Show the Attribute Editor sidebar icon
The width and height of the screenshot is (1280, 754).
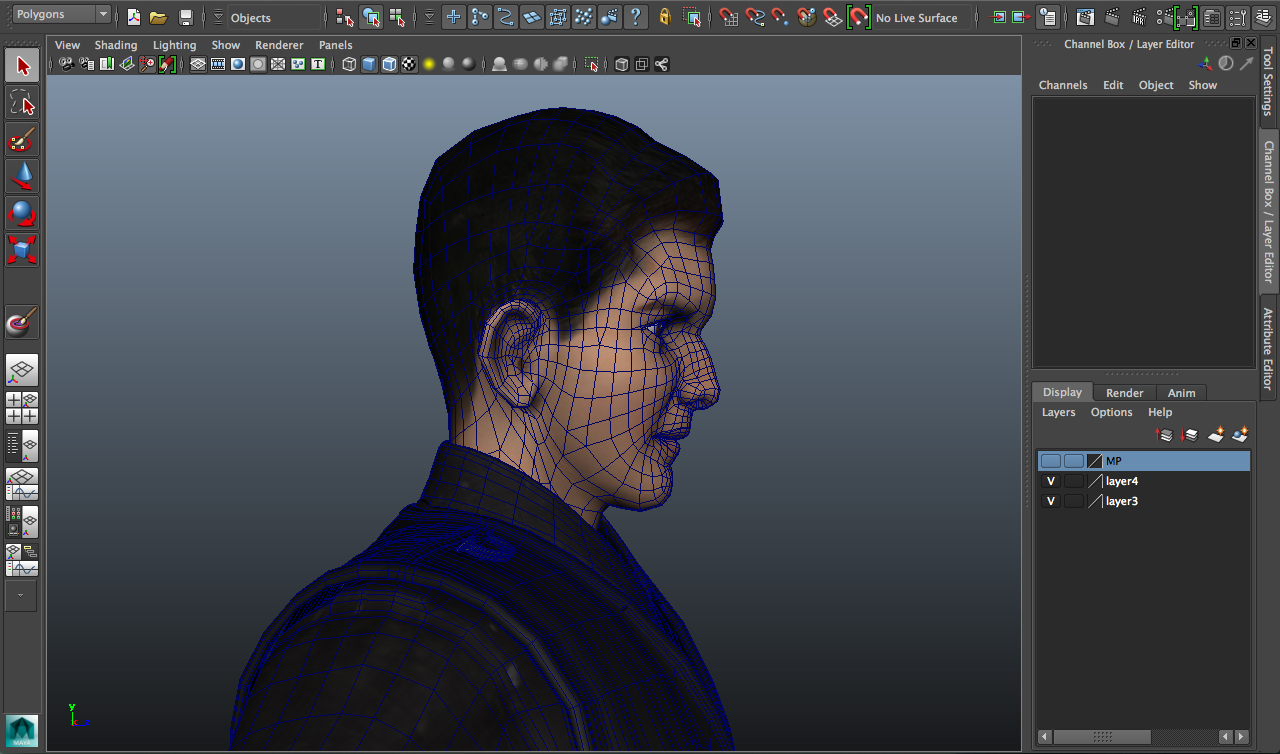coord(1212,17)
